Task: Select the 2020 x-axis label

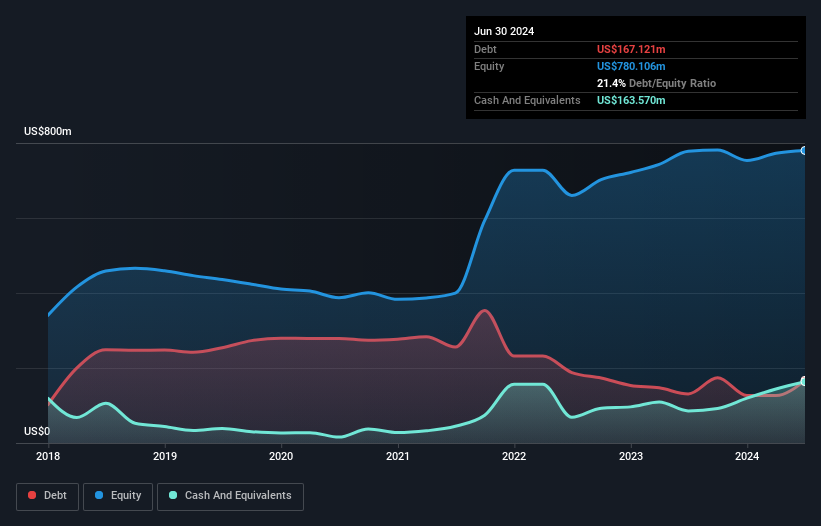Action: coord(281,457)
